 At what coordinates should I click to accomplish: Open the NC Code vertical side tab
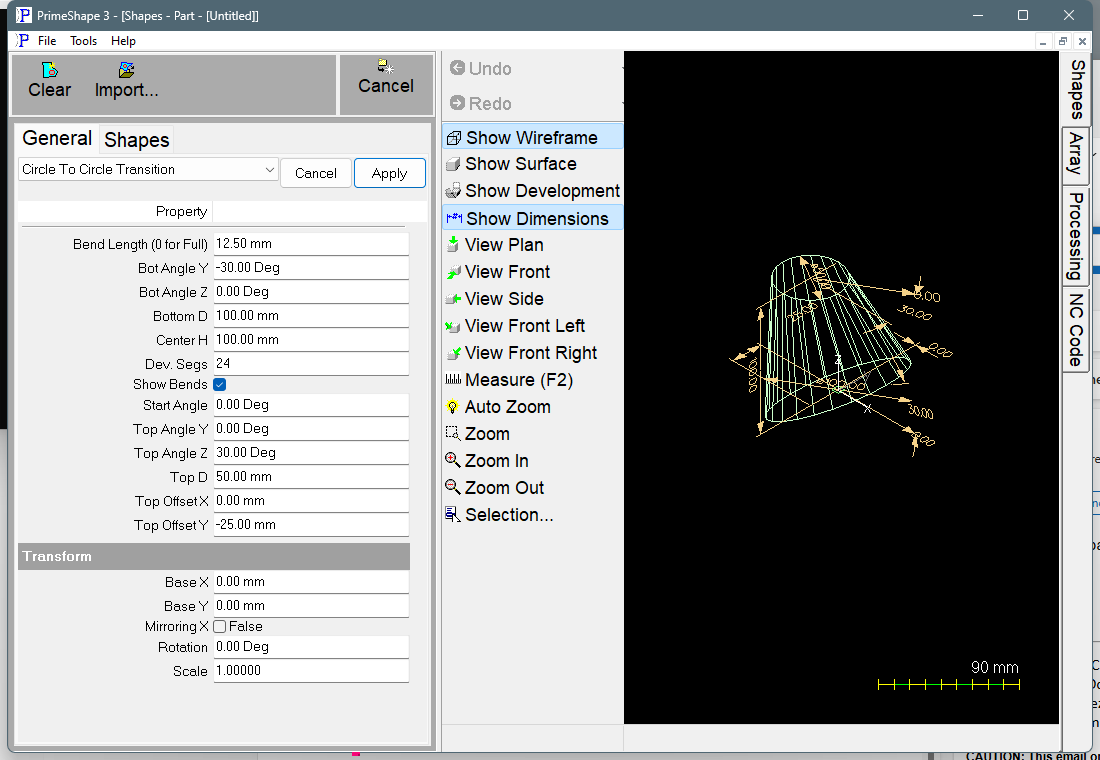1076,330
